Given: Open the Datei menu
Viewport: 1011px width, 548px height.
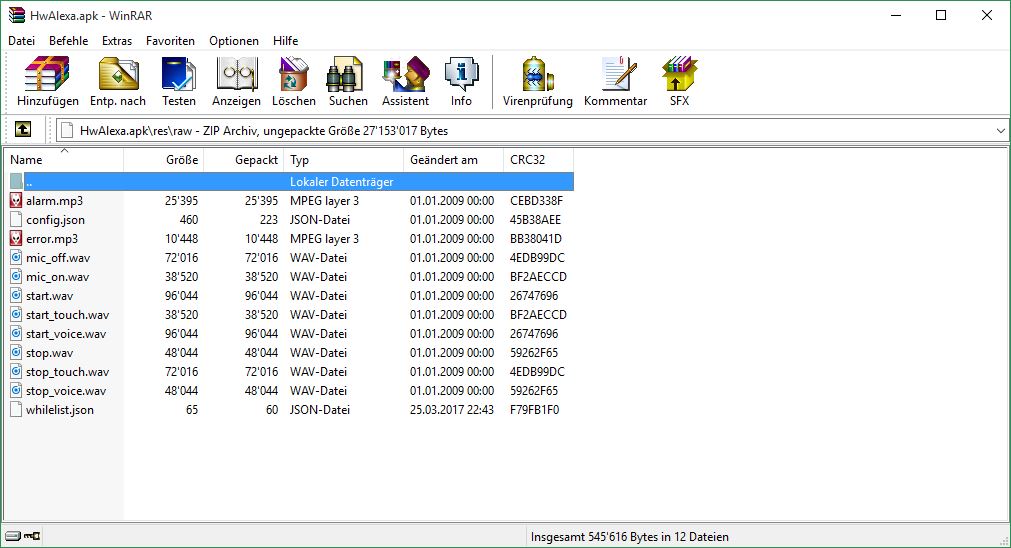Looking at the screenshot, I should [21, 41].
